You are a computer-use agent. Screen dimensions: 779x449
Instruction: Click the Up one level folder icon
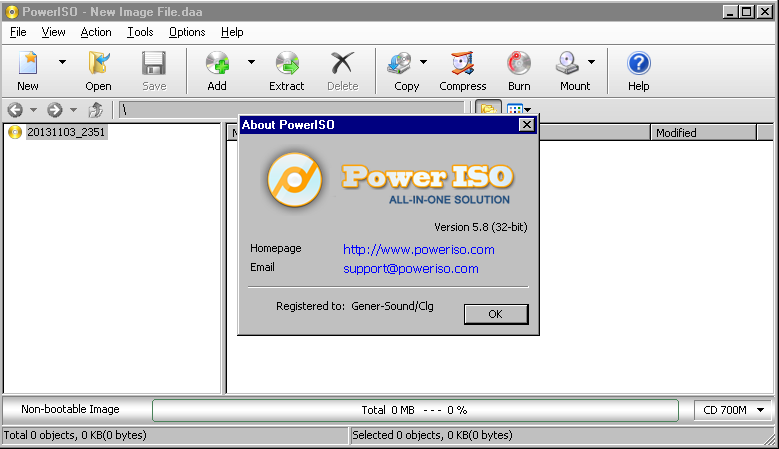[95, 110]
